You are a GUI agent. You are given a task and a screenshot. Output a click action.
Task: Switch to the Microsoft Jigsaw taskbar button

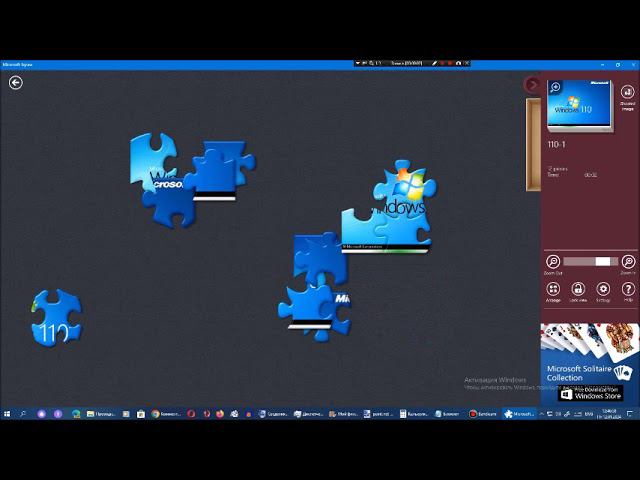click(519, 414)
